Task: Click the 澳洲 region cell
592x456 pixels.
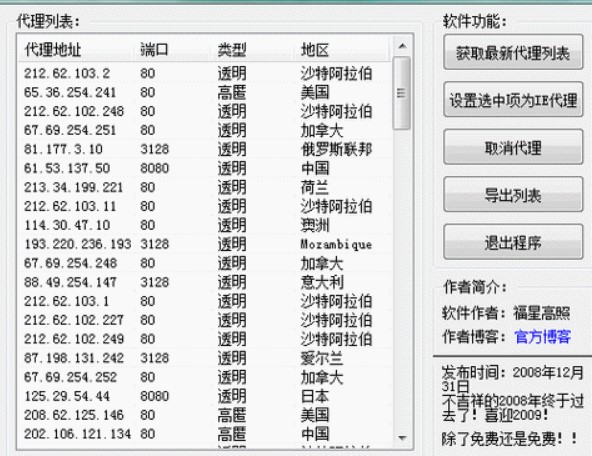Action: coord(315,225)
